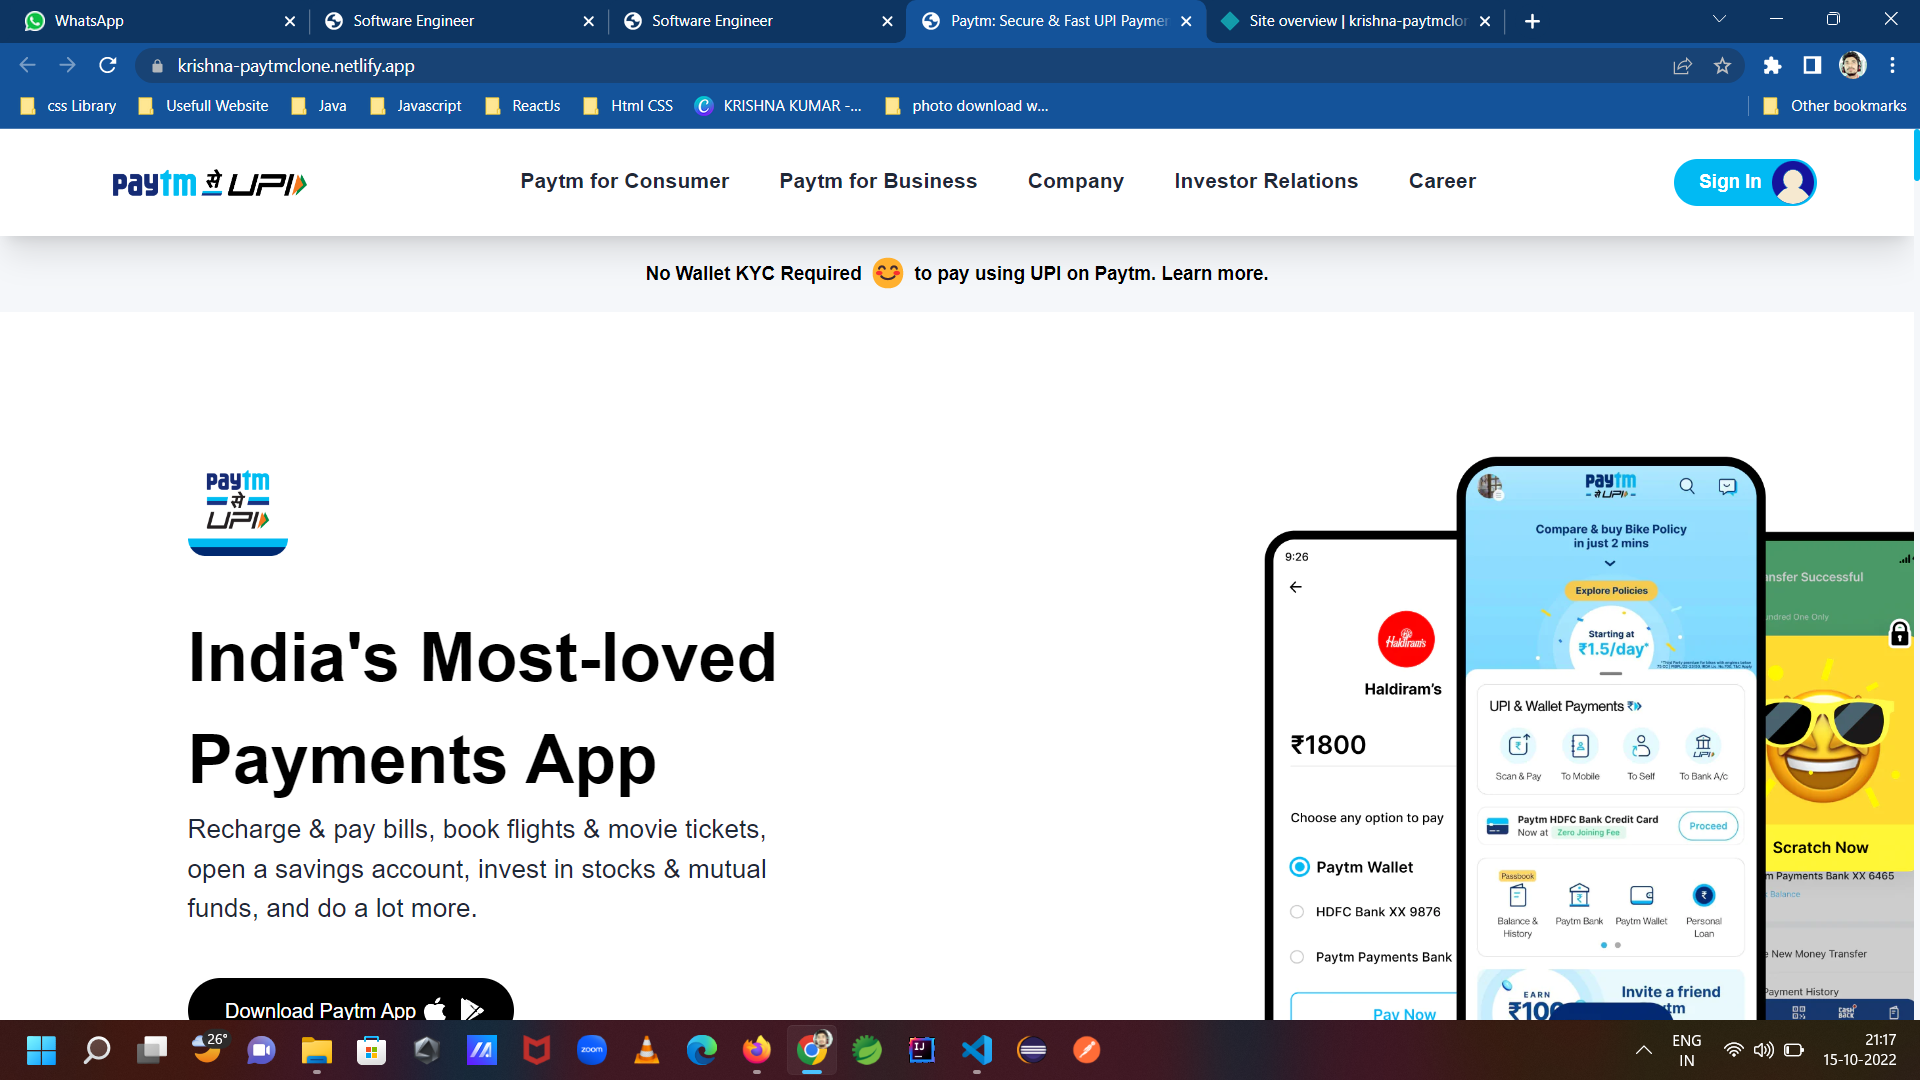Click the To Bank A/c icon
The height and width of the screenshot is (1080, 1920).
1703,745
